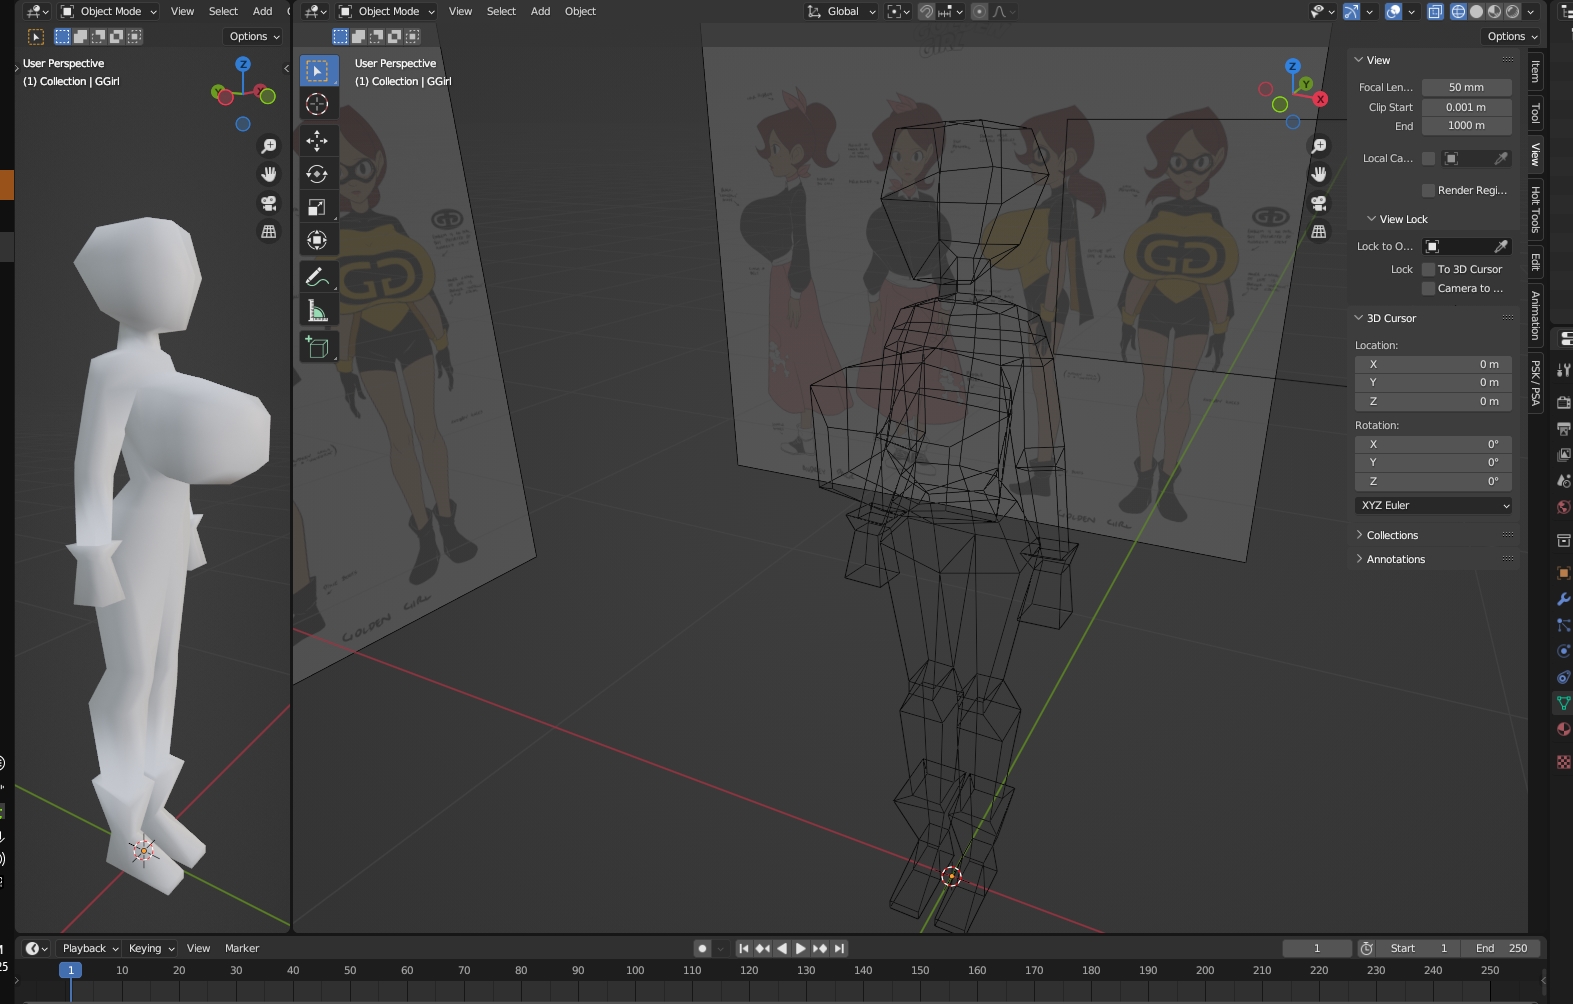
Task: Select the Add Cube tool
Action: (x=317, y=347)
